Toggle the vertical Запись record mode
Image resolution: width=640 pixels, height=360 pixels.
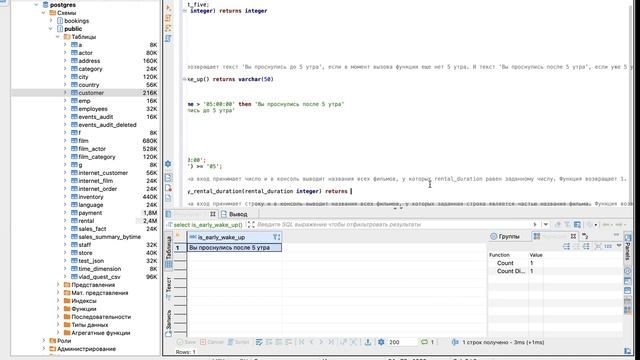169,322
